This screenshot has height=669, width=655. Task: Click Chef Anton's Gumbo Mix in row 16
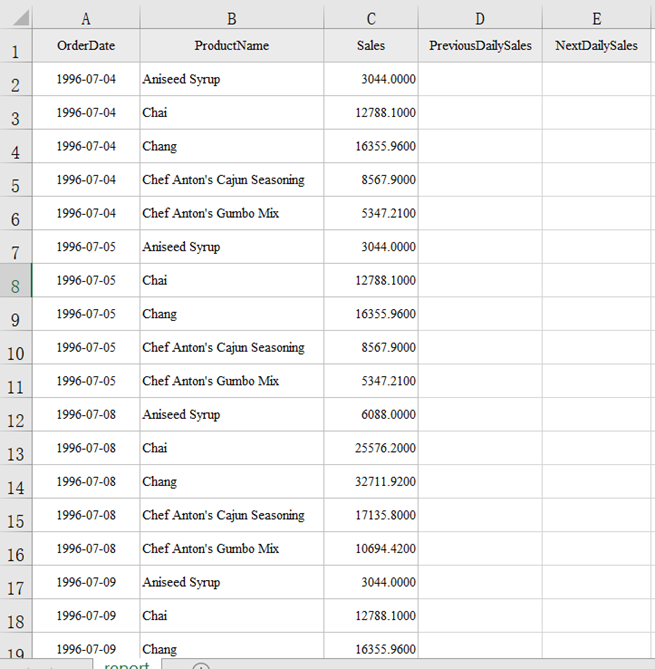pos(211,549)
